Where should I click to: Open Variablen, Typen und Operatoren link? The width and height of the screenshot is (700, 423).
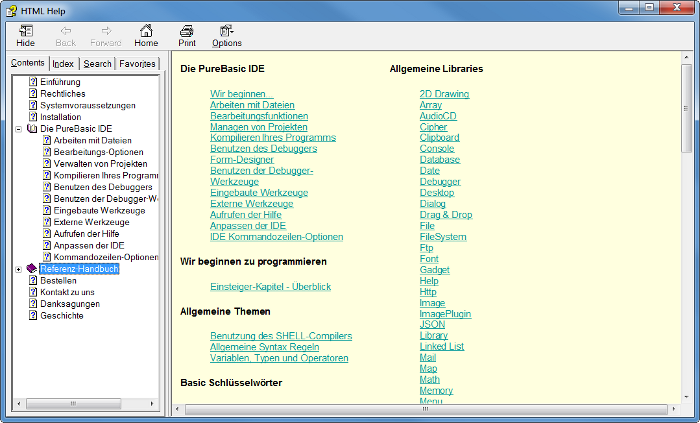coord(279,358)
